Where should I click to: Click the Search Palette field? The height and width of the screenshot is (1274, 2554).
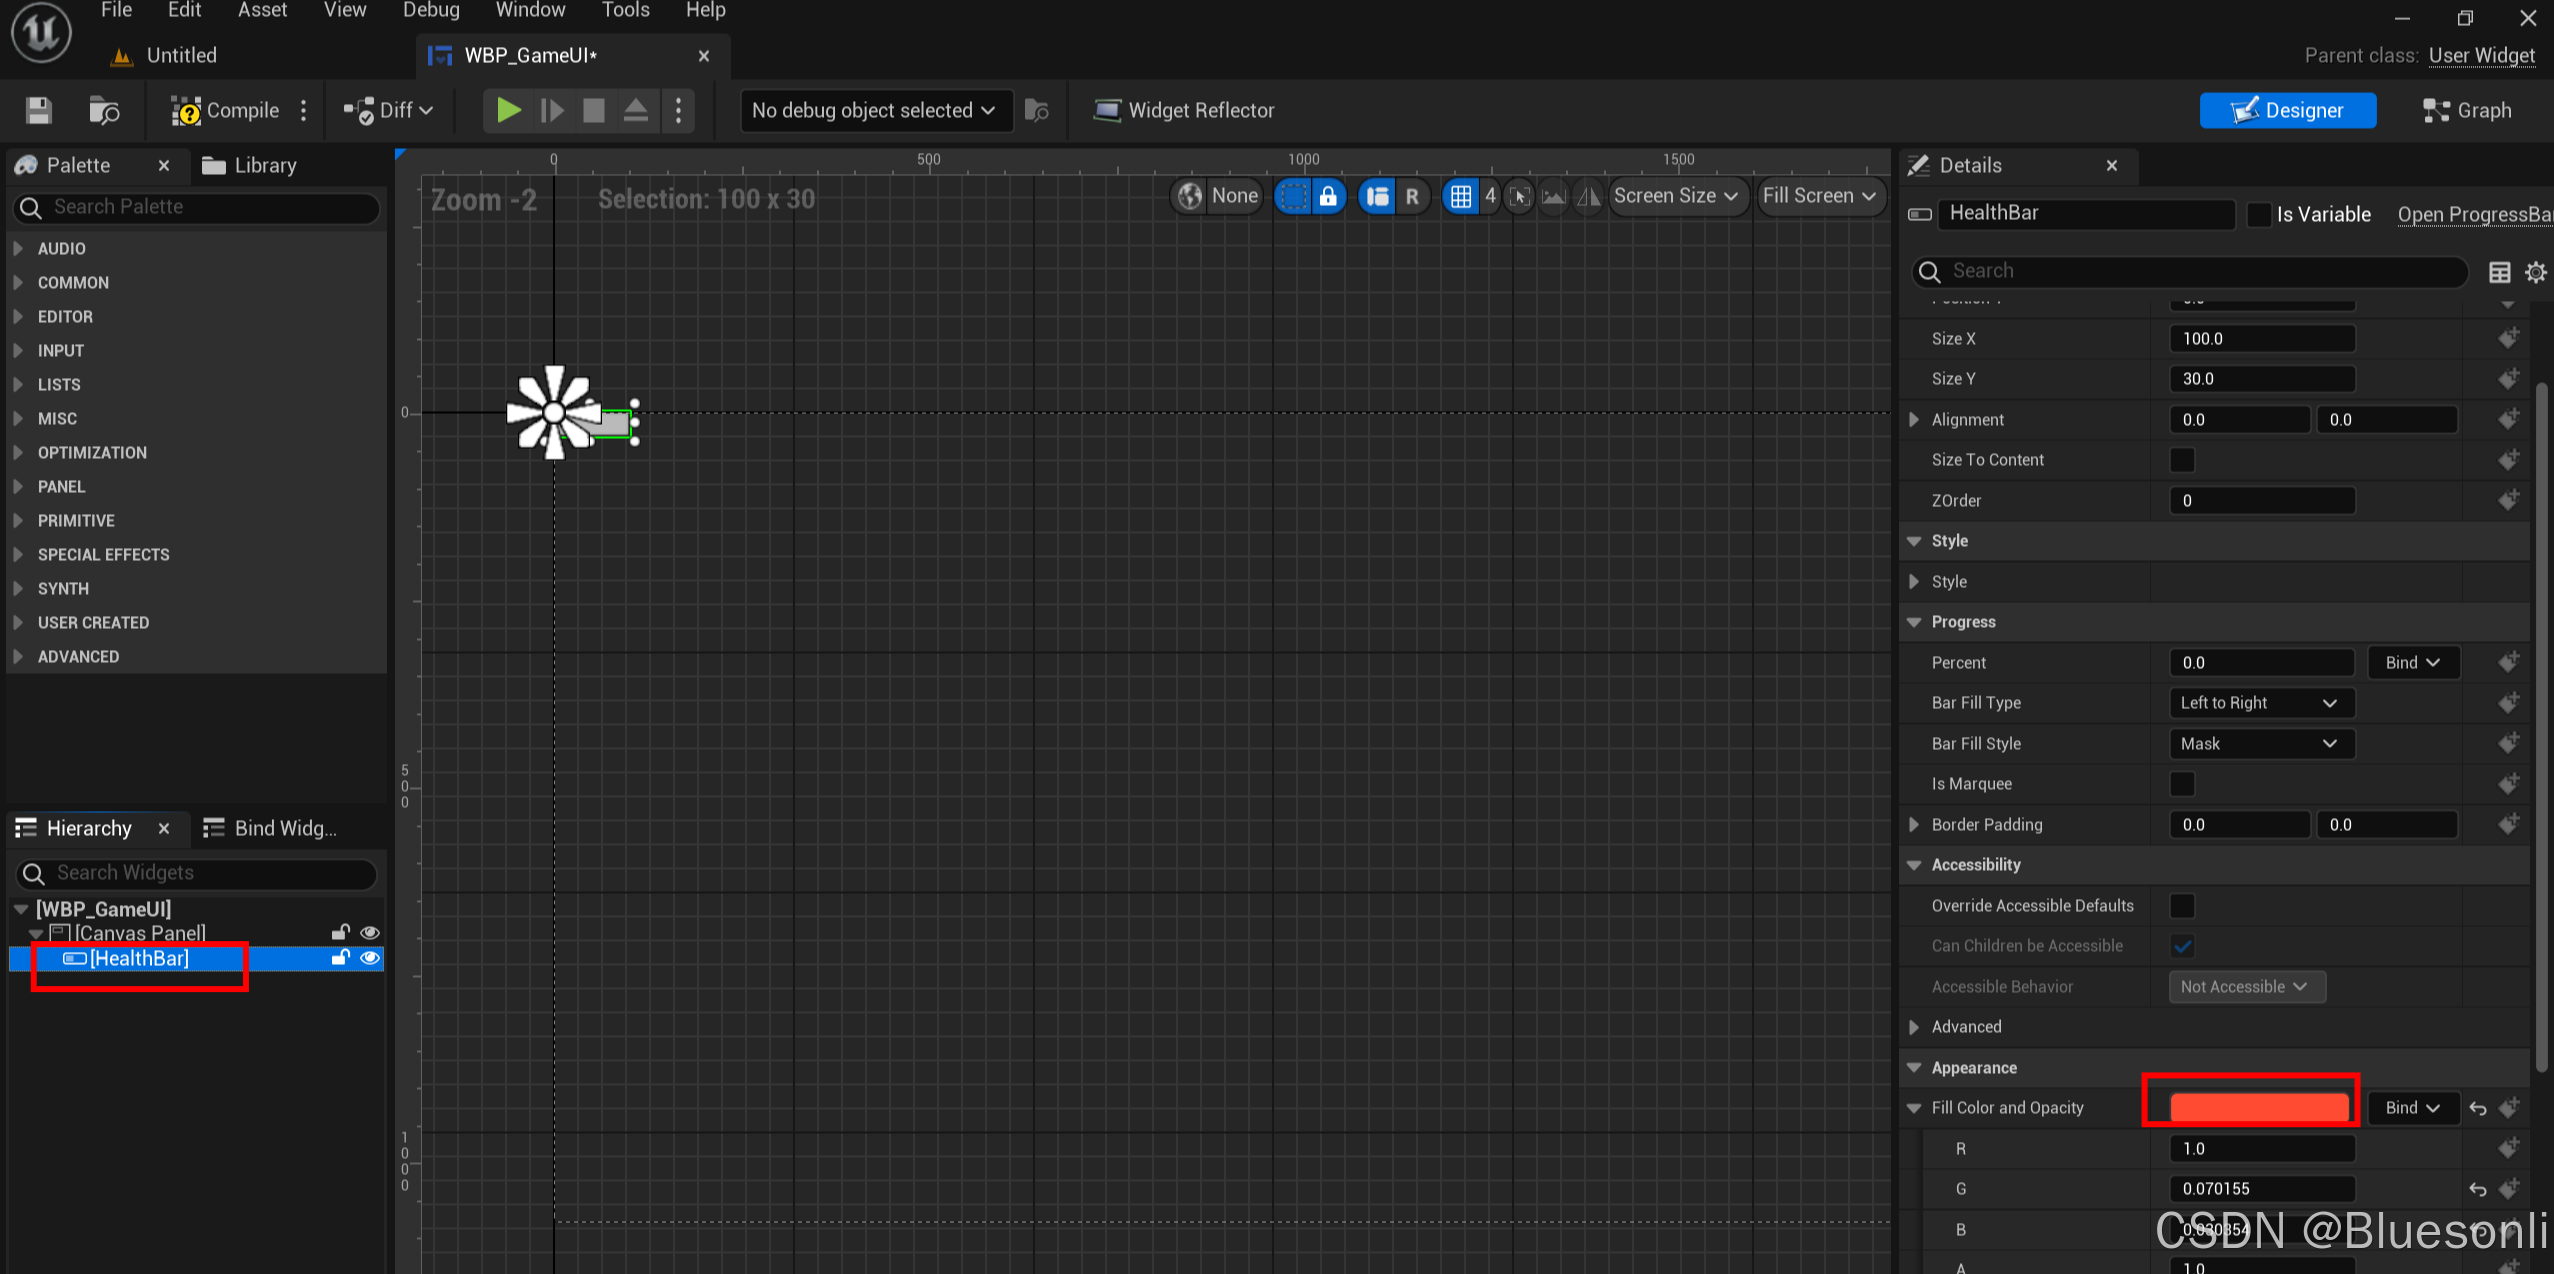click(x=198, y=207)
